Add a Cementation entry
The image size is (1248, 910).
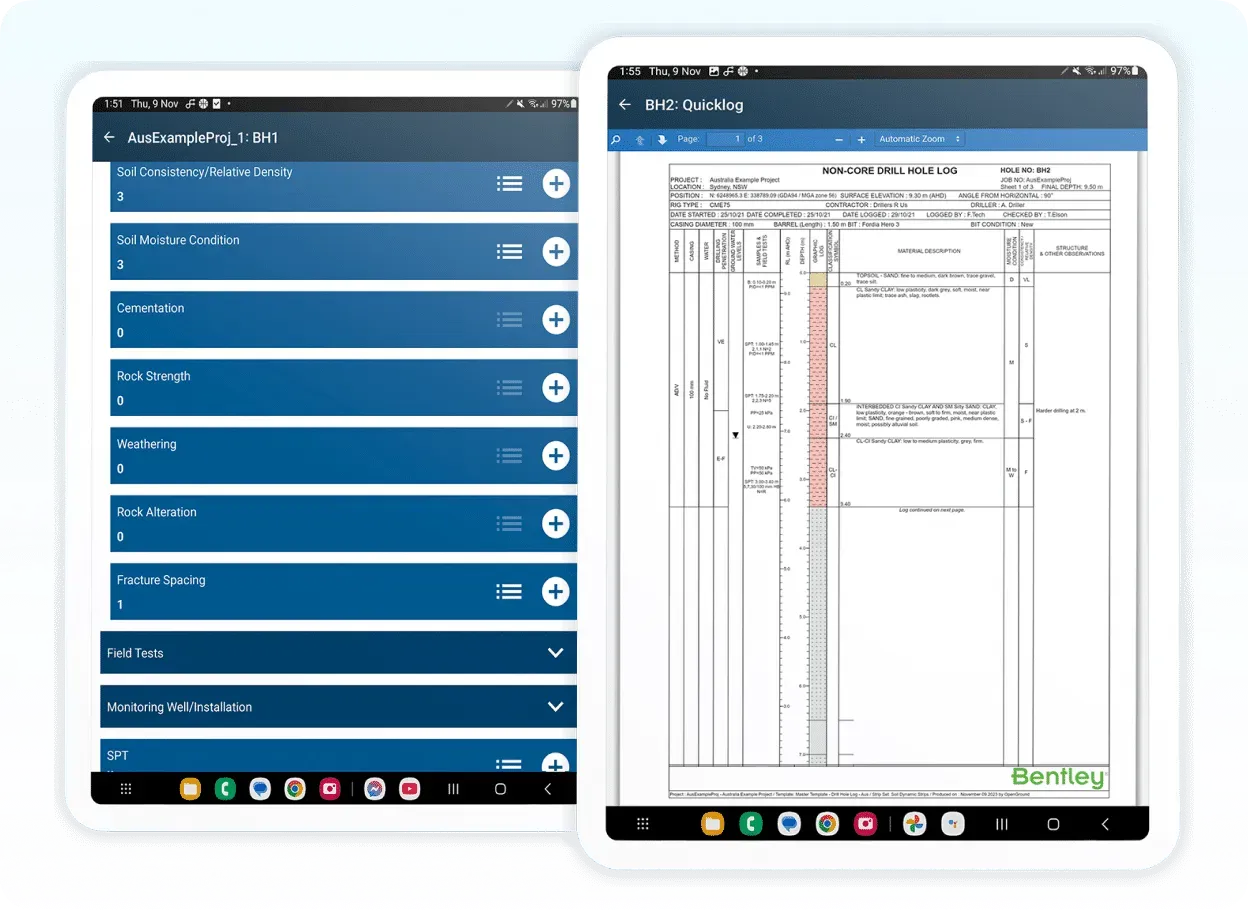(x=556, y=320)
